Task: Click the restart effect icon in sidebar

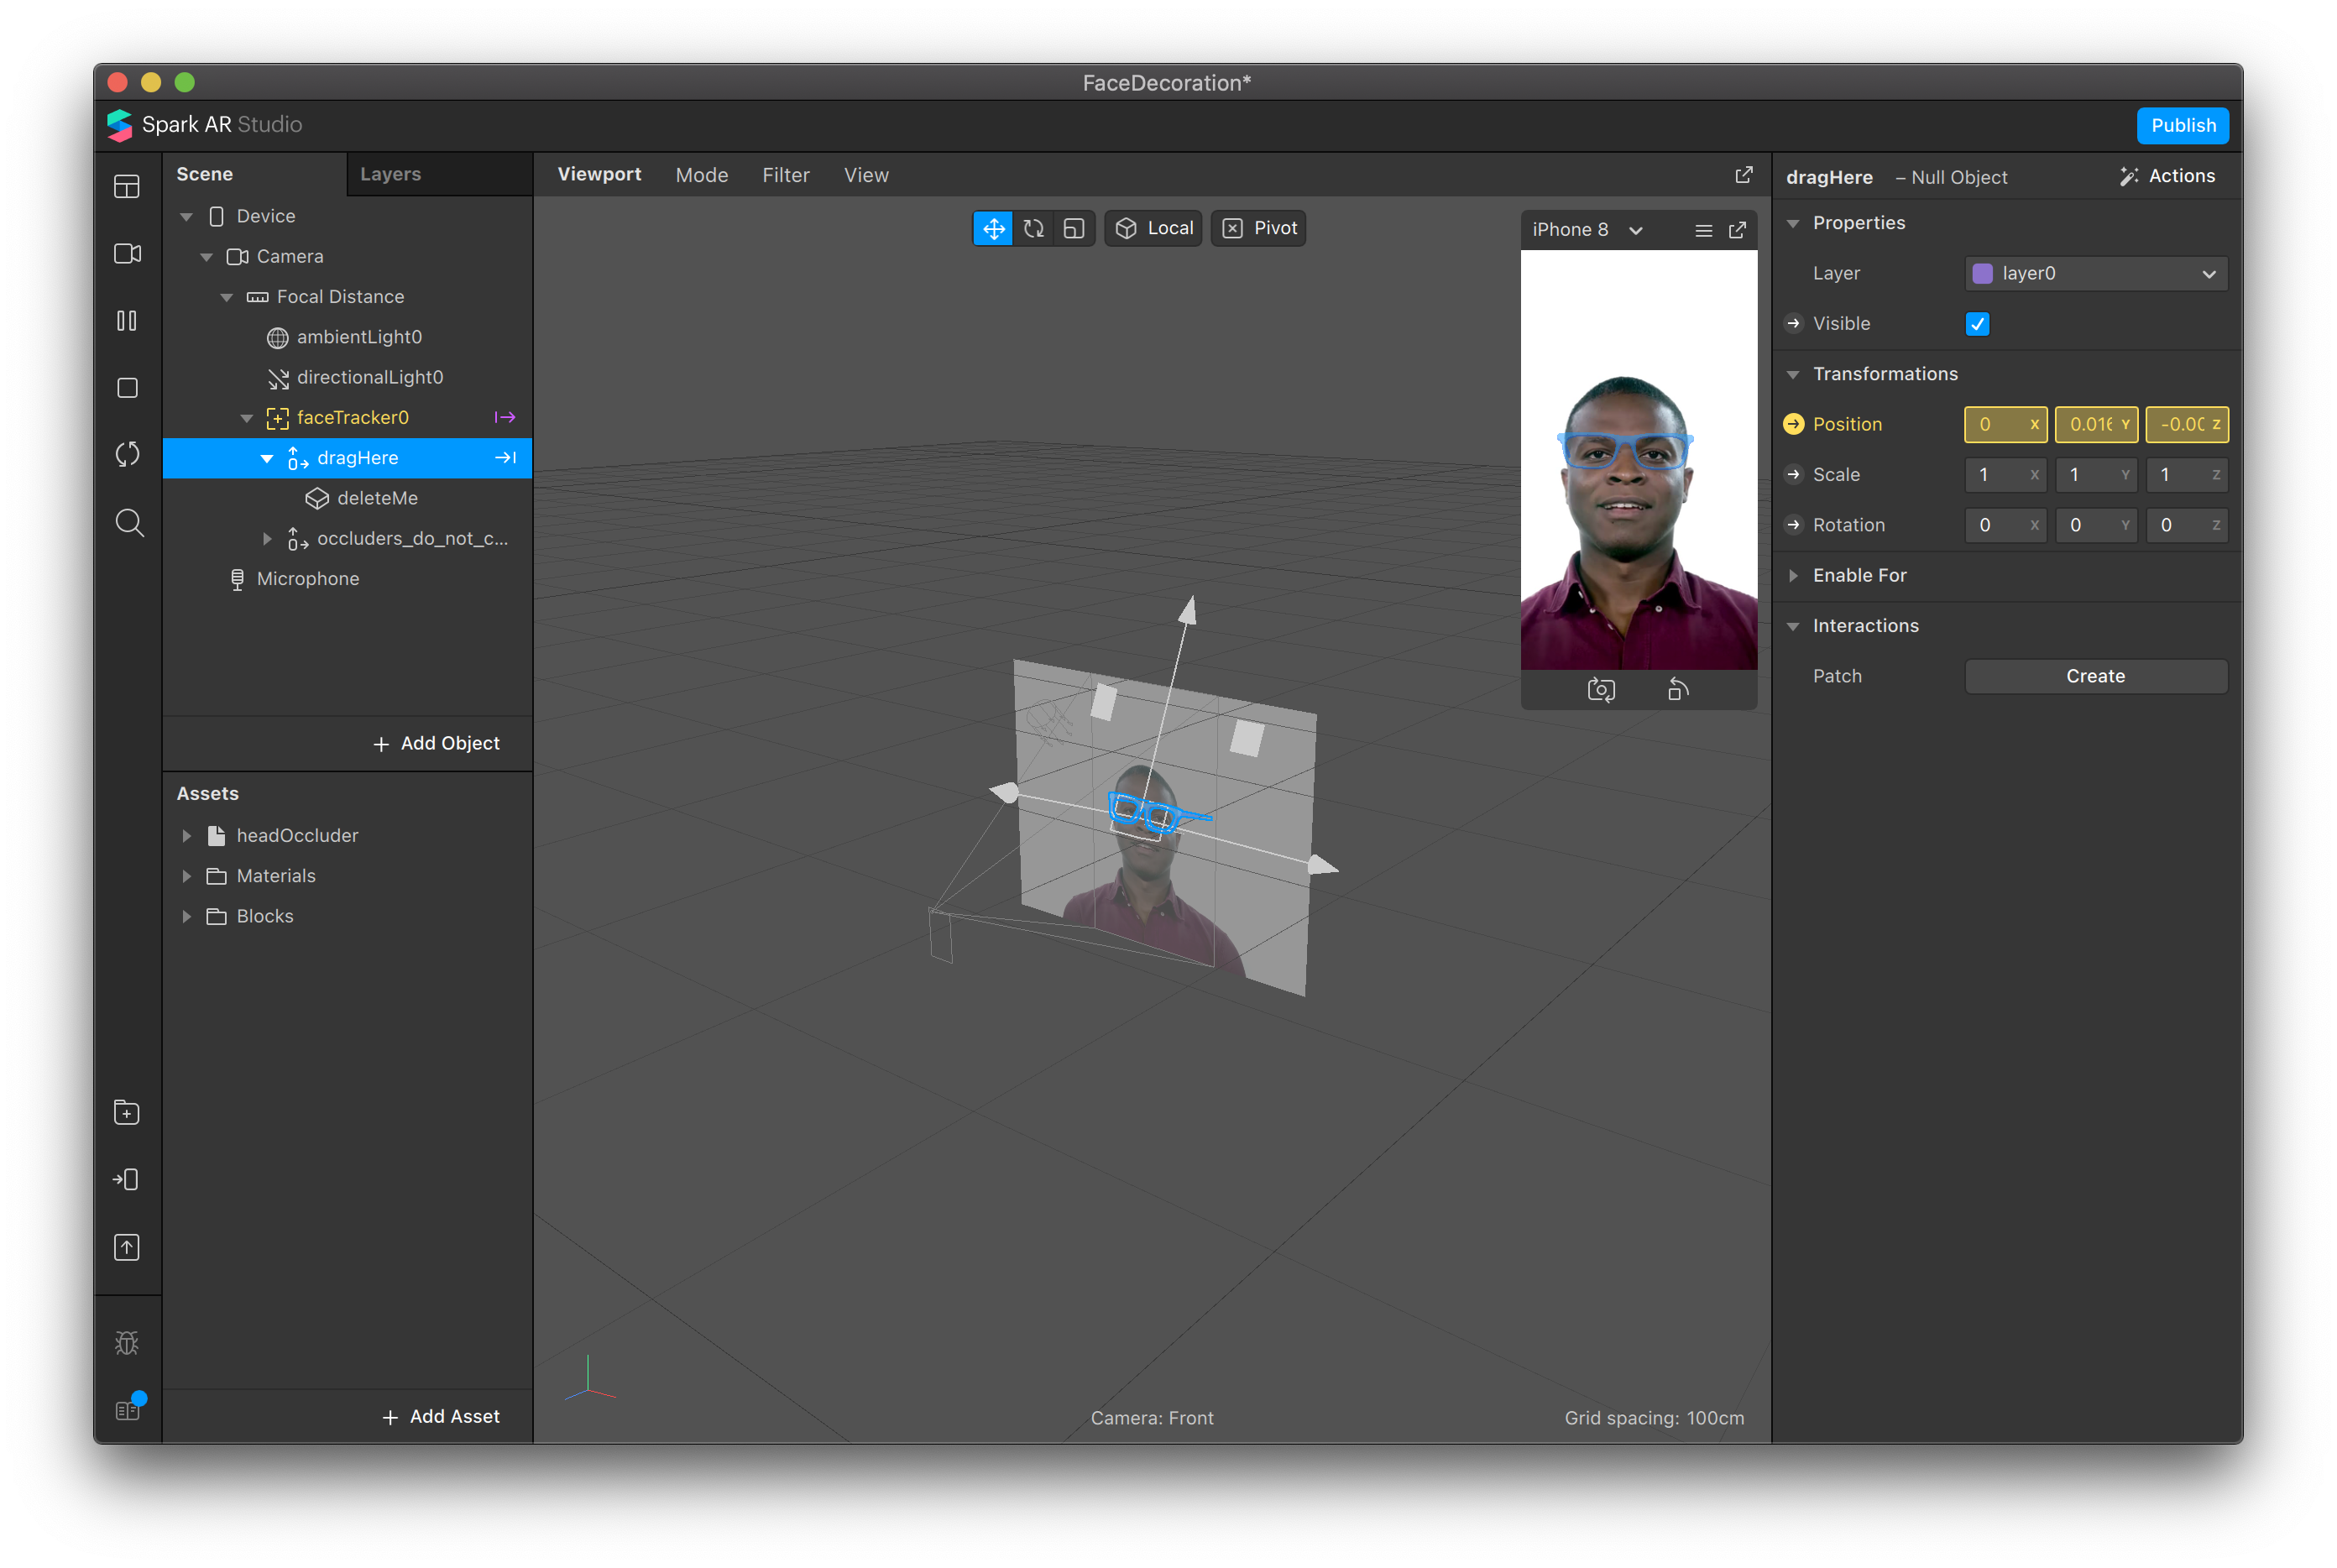Action: (x=127, y=454)
